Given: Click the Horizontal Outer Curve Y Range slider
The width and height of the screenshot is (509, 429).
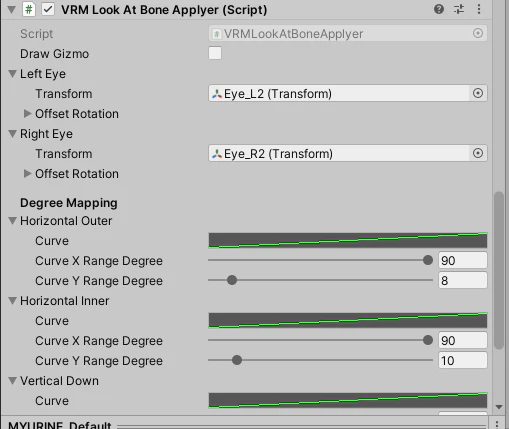Looking at the screenshot, I should pos(320,280).
